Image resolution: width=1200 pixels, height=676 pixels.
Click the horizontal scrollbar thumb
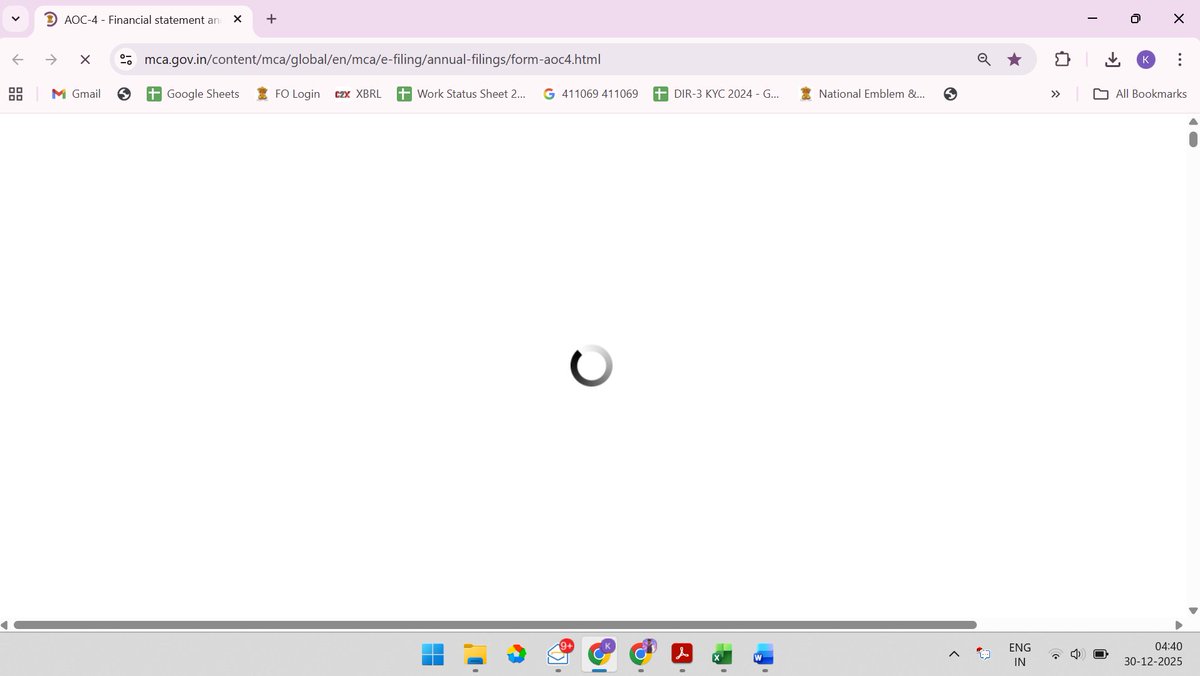click(494, 625)
